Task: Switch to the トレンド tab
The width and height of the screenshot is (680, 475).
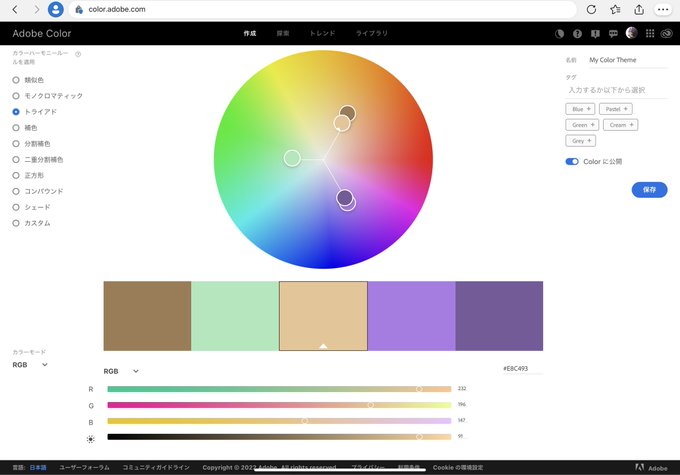Action: point(322,33)
